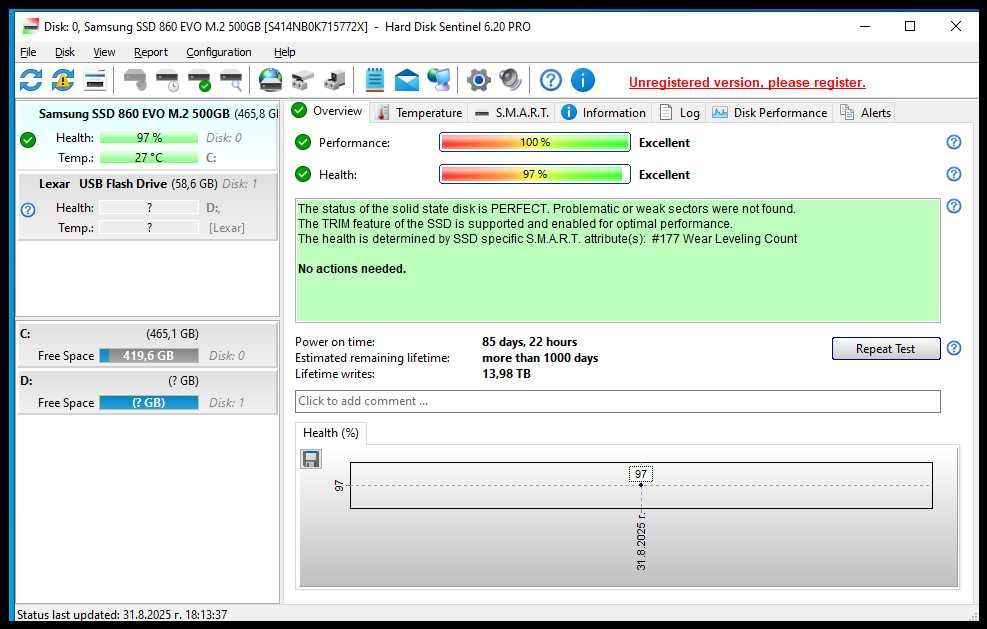Screen dimensions: 987x629
Task: Select Lexar USB Flash Drive disk entry
Action: (147, 207)
